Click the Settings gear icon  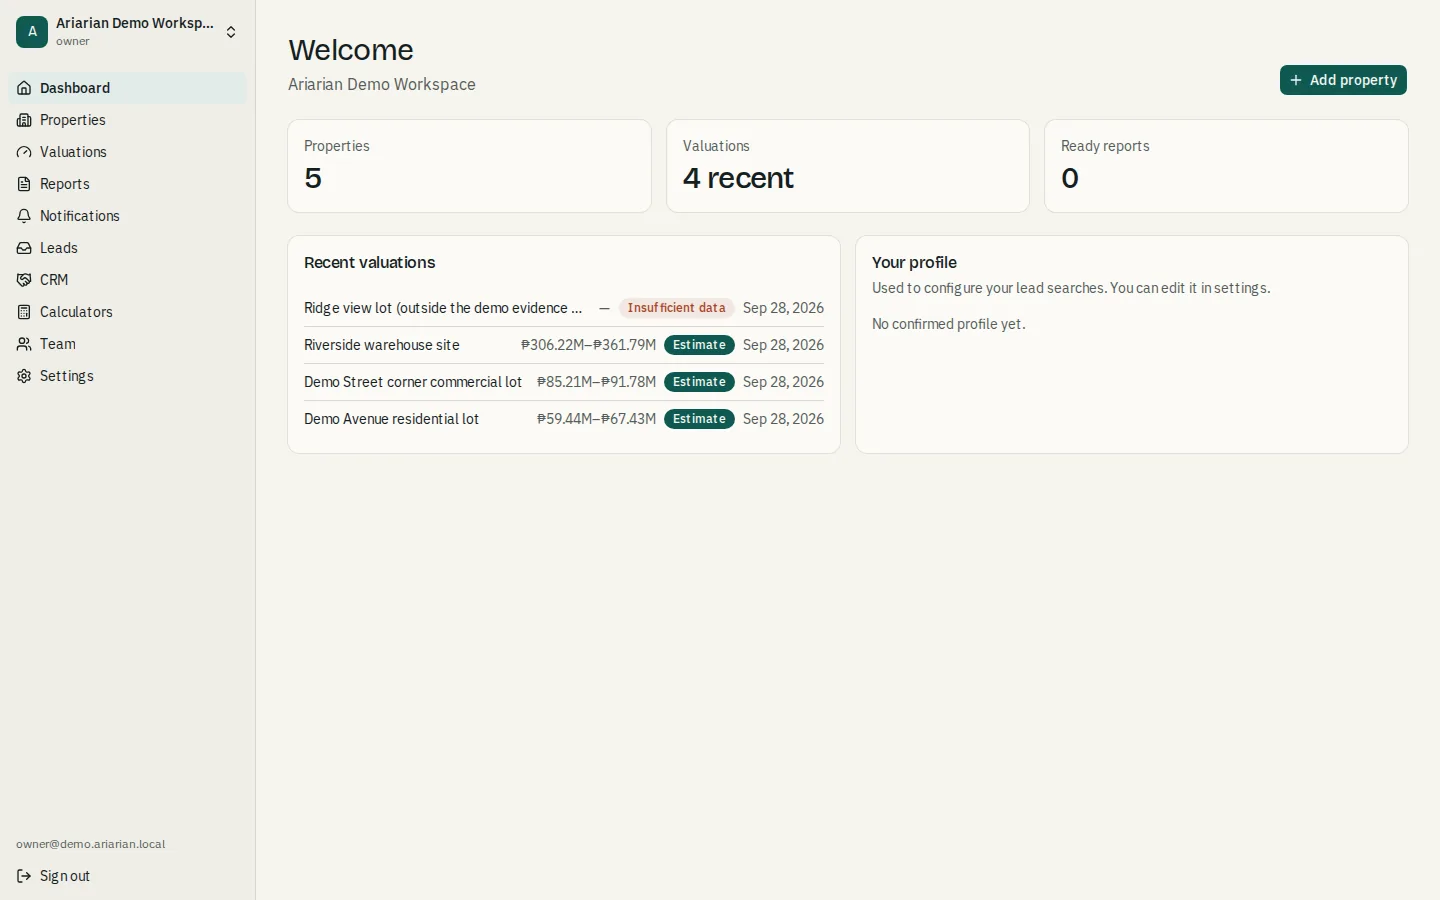(x=24, y=376)
